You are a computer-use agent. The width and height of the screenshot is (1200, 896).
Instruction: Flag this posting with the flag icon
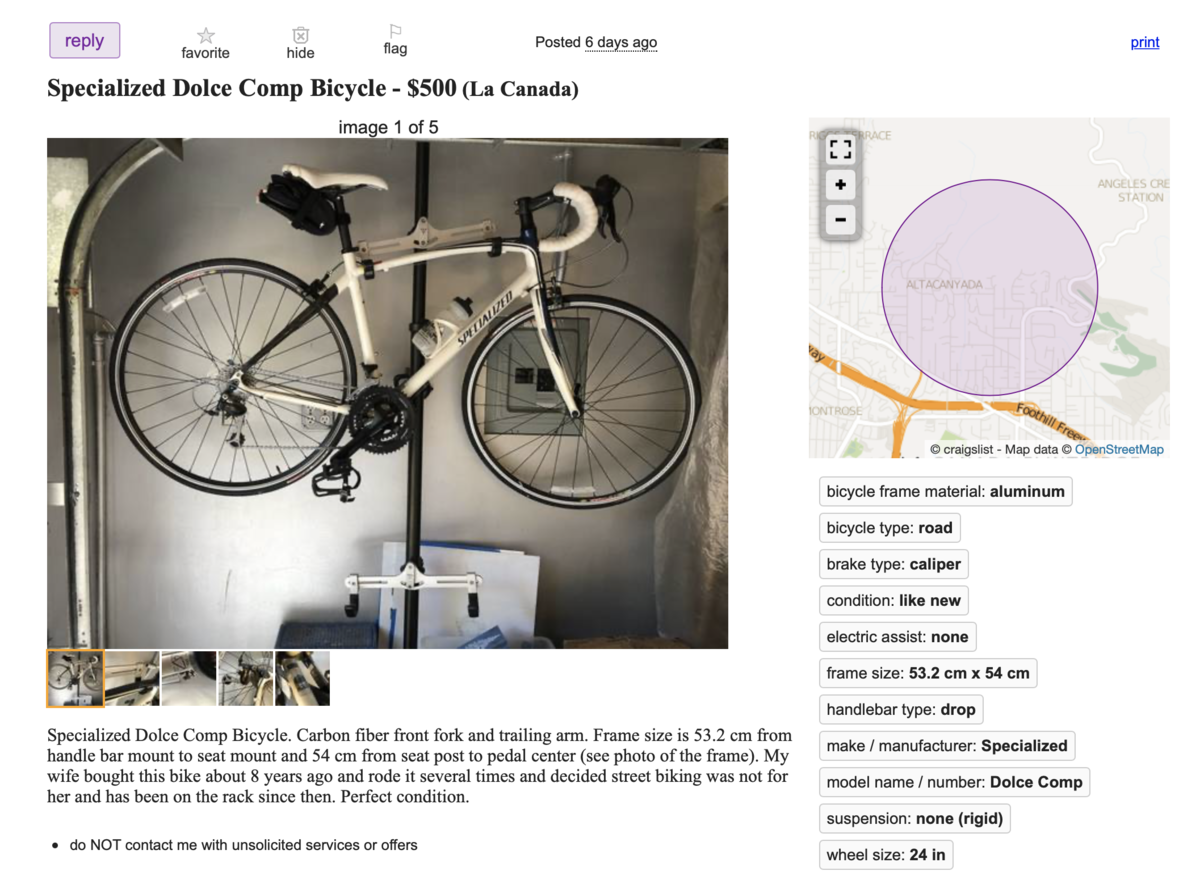click(395, 33)
